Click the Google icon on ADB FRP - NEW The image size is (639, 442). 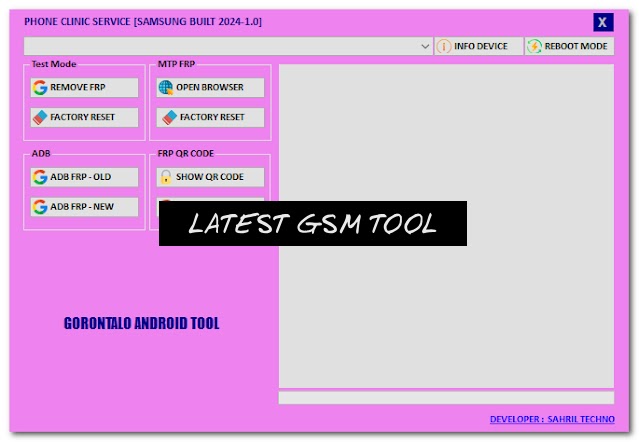pos(40,207)
